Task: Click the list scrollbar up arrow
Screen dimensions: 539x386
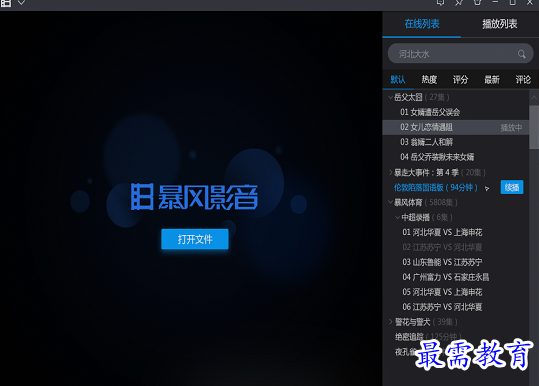Action: click(x=534, y=98)
